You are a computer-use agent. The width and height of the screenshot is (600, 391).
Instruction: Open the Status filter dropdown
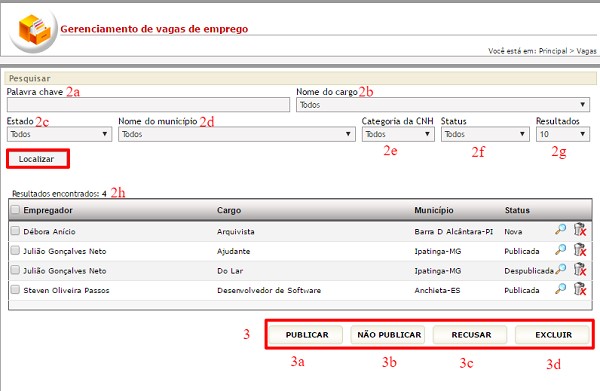click(x=485, y=134)
